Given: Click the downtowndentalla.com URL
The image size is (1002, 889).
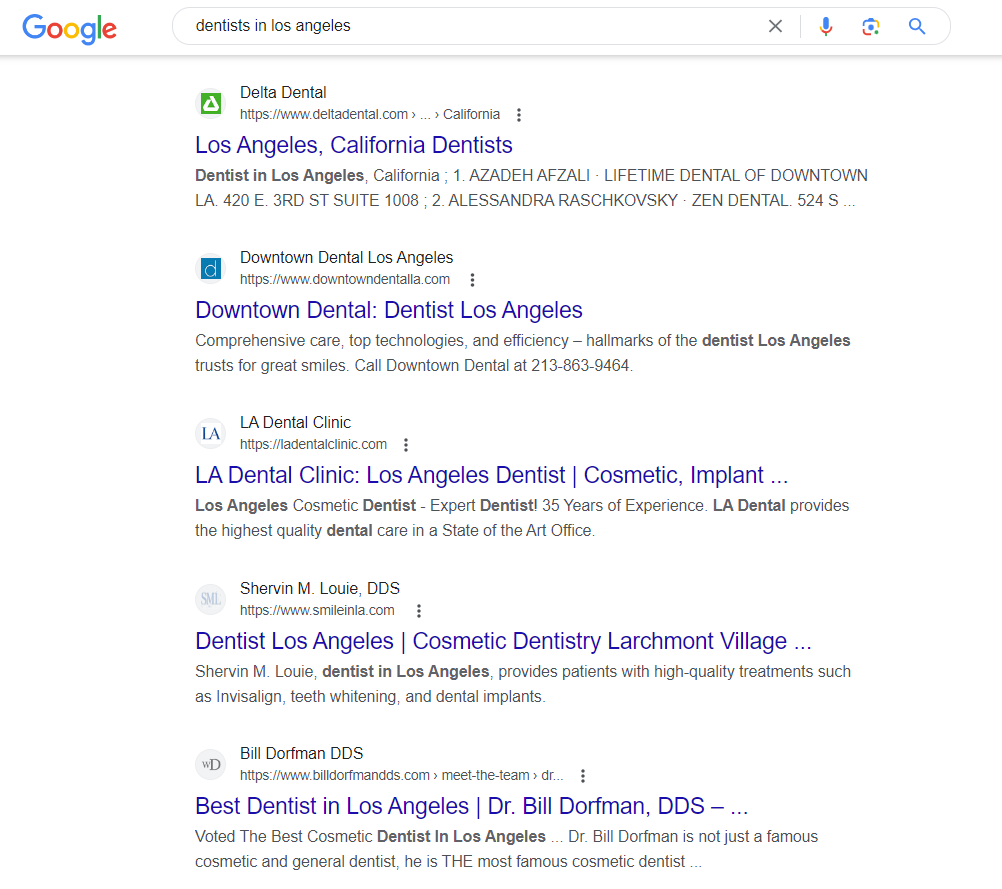Looking at the screenshot, I should pos(345,279).
